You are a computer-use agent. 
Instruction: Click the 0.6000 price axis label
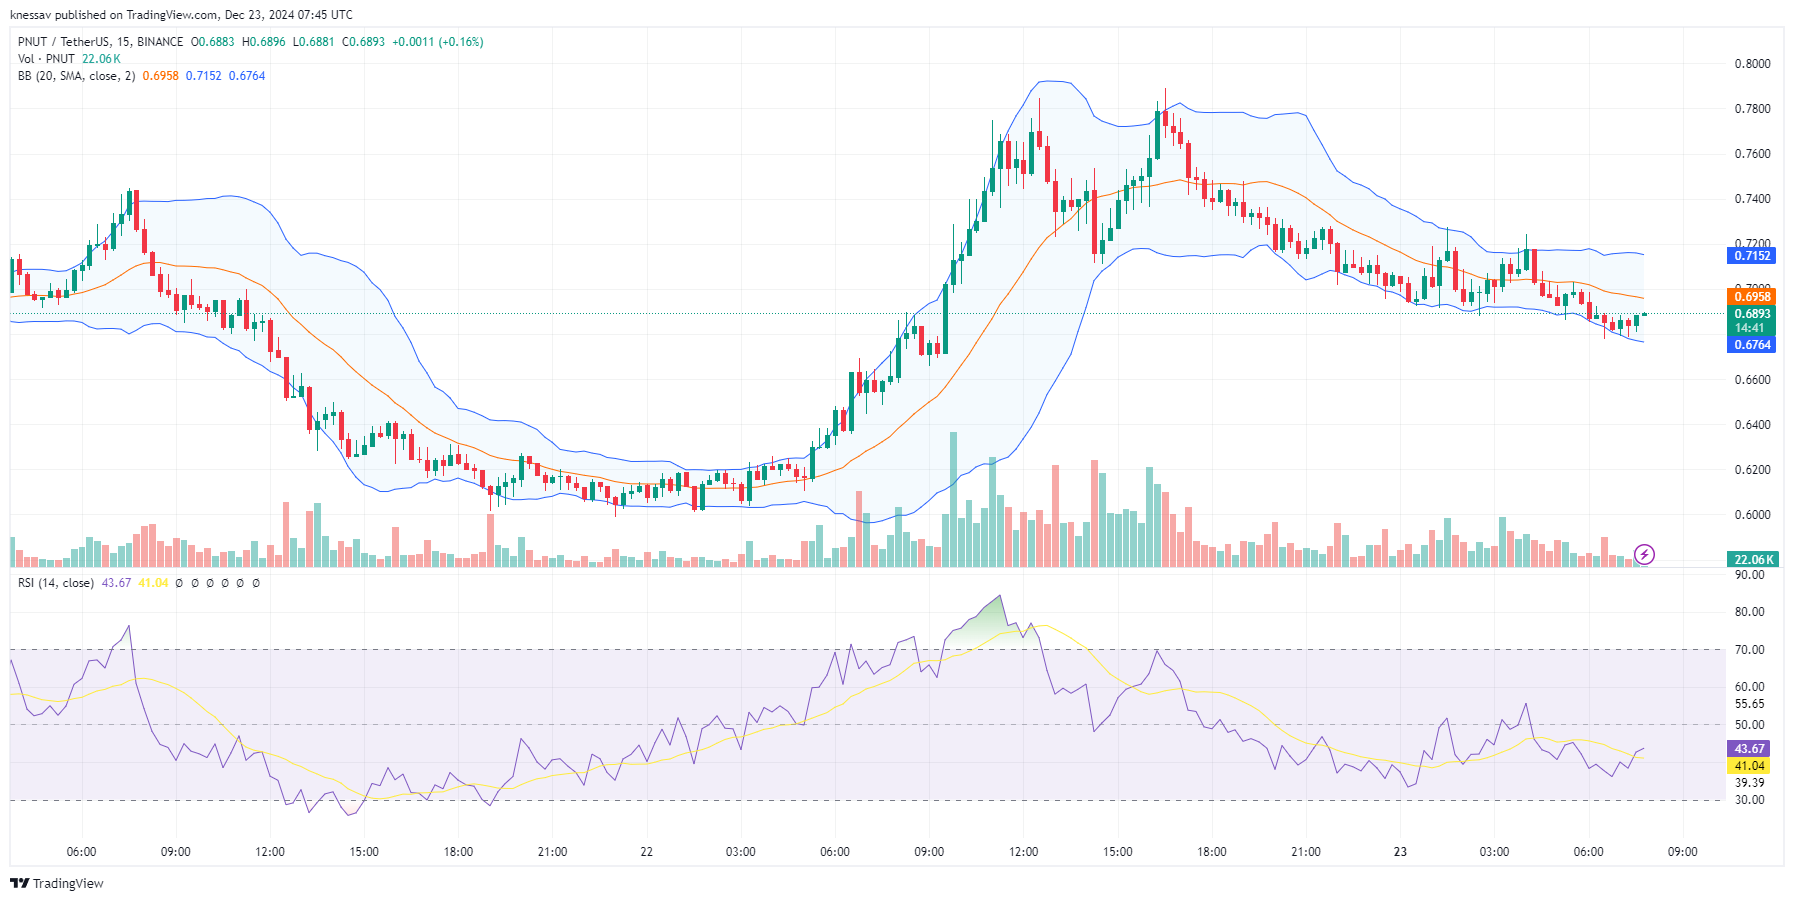tap(1752, 515)
